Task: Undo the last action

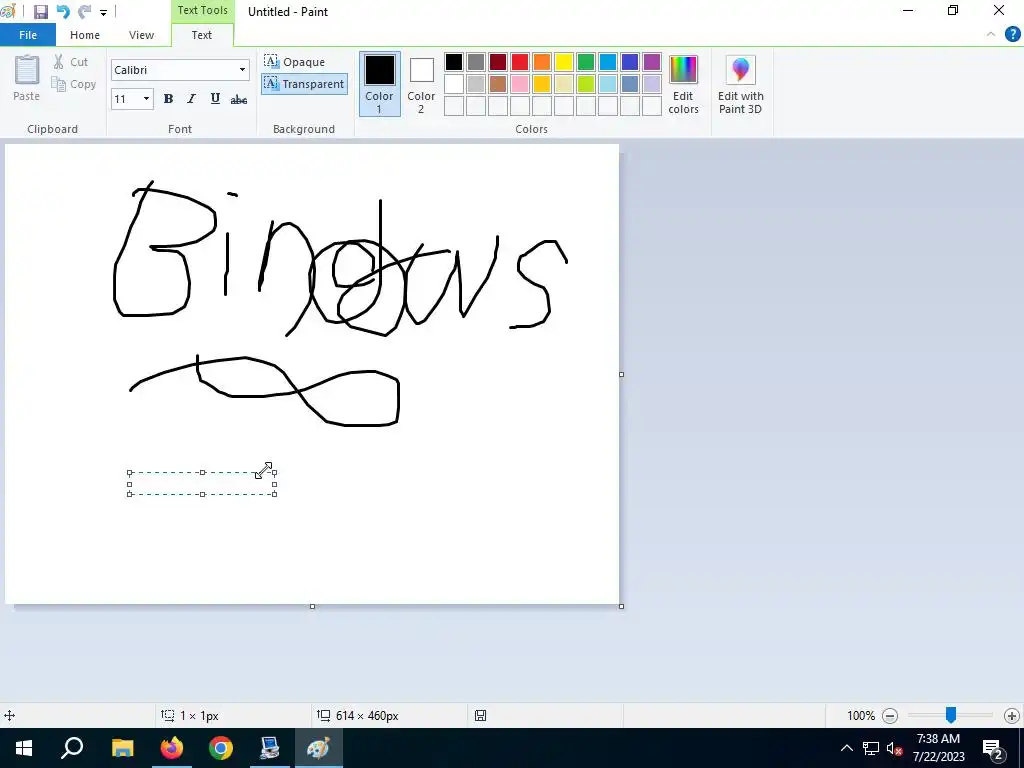Action: click(63, 12)
